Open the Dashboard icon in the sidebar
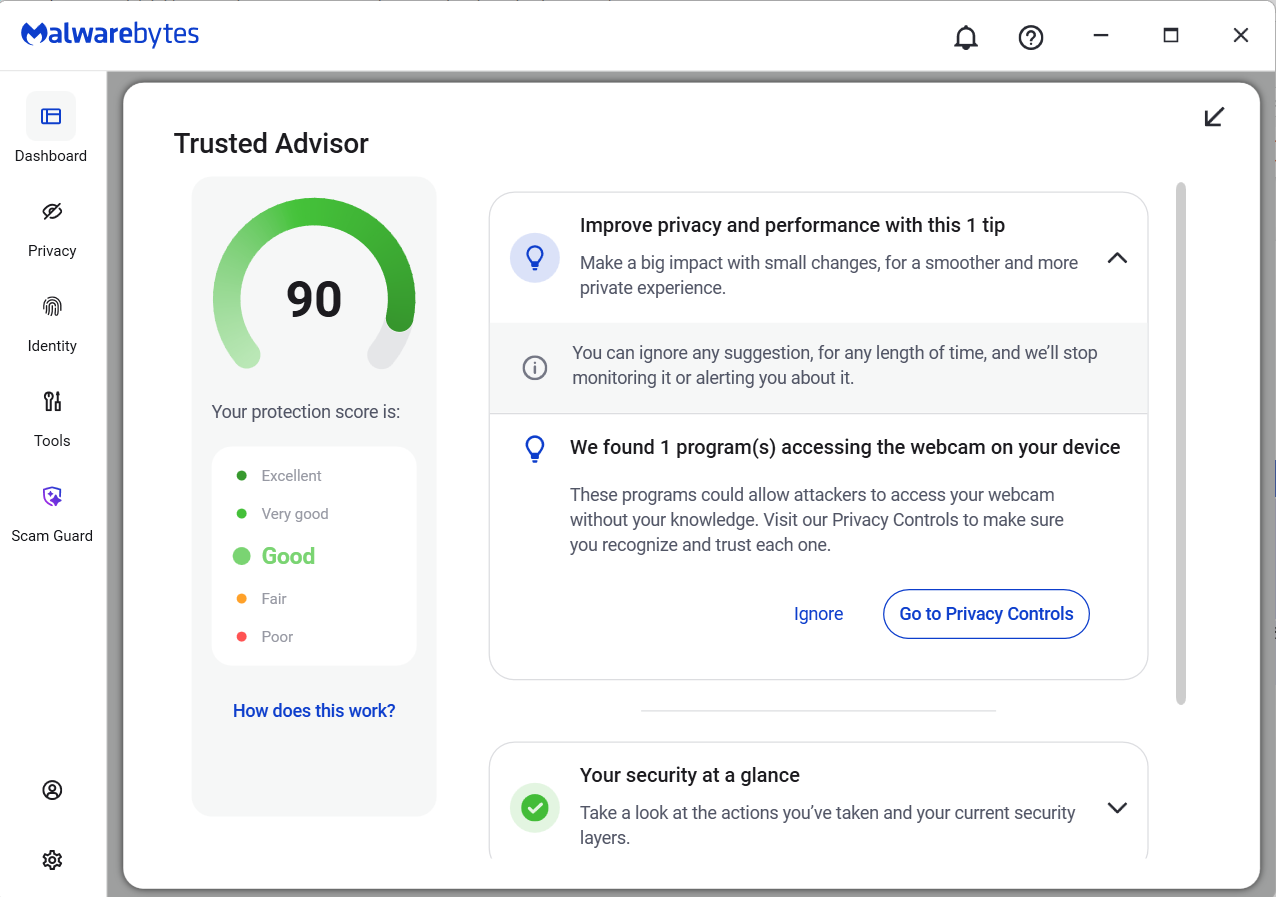1276x897 pixels. (51, 116)
